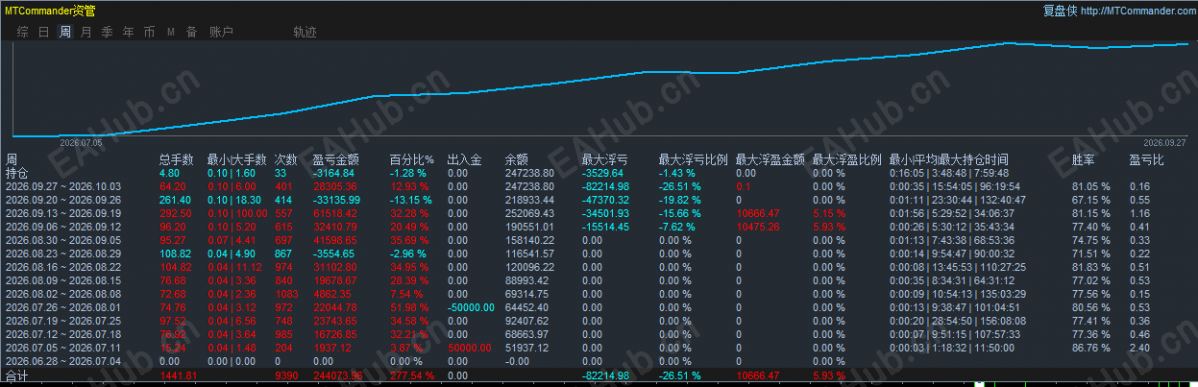
Task: Click the 盈亏金额 column header
Action: coord(335,160)
